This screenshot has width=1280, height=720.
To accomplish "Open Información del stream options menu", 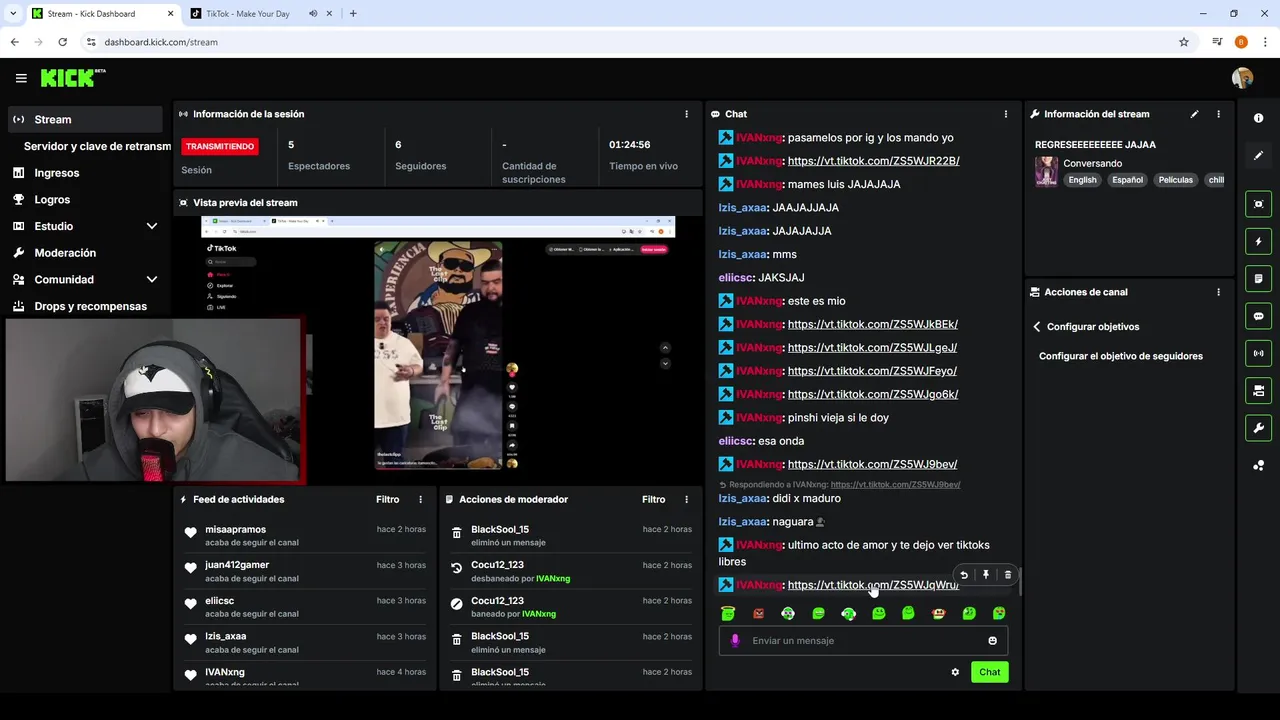I will [1218, 114].
